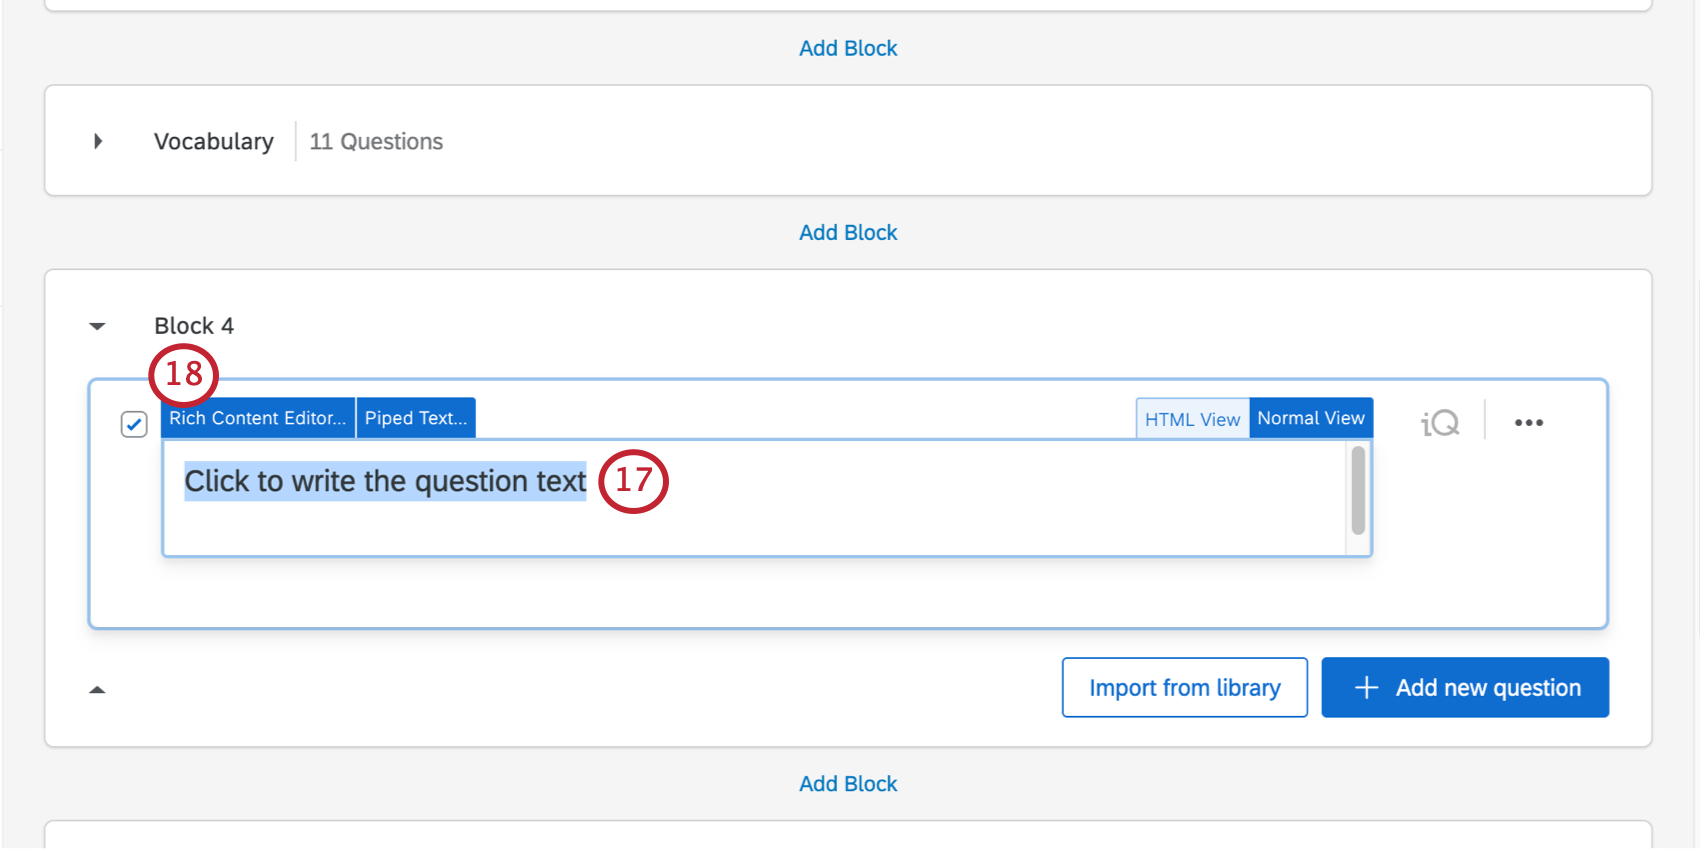
Task: Open the Piped Text menu
Action: coord(416,418)
